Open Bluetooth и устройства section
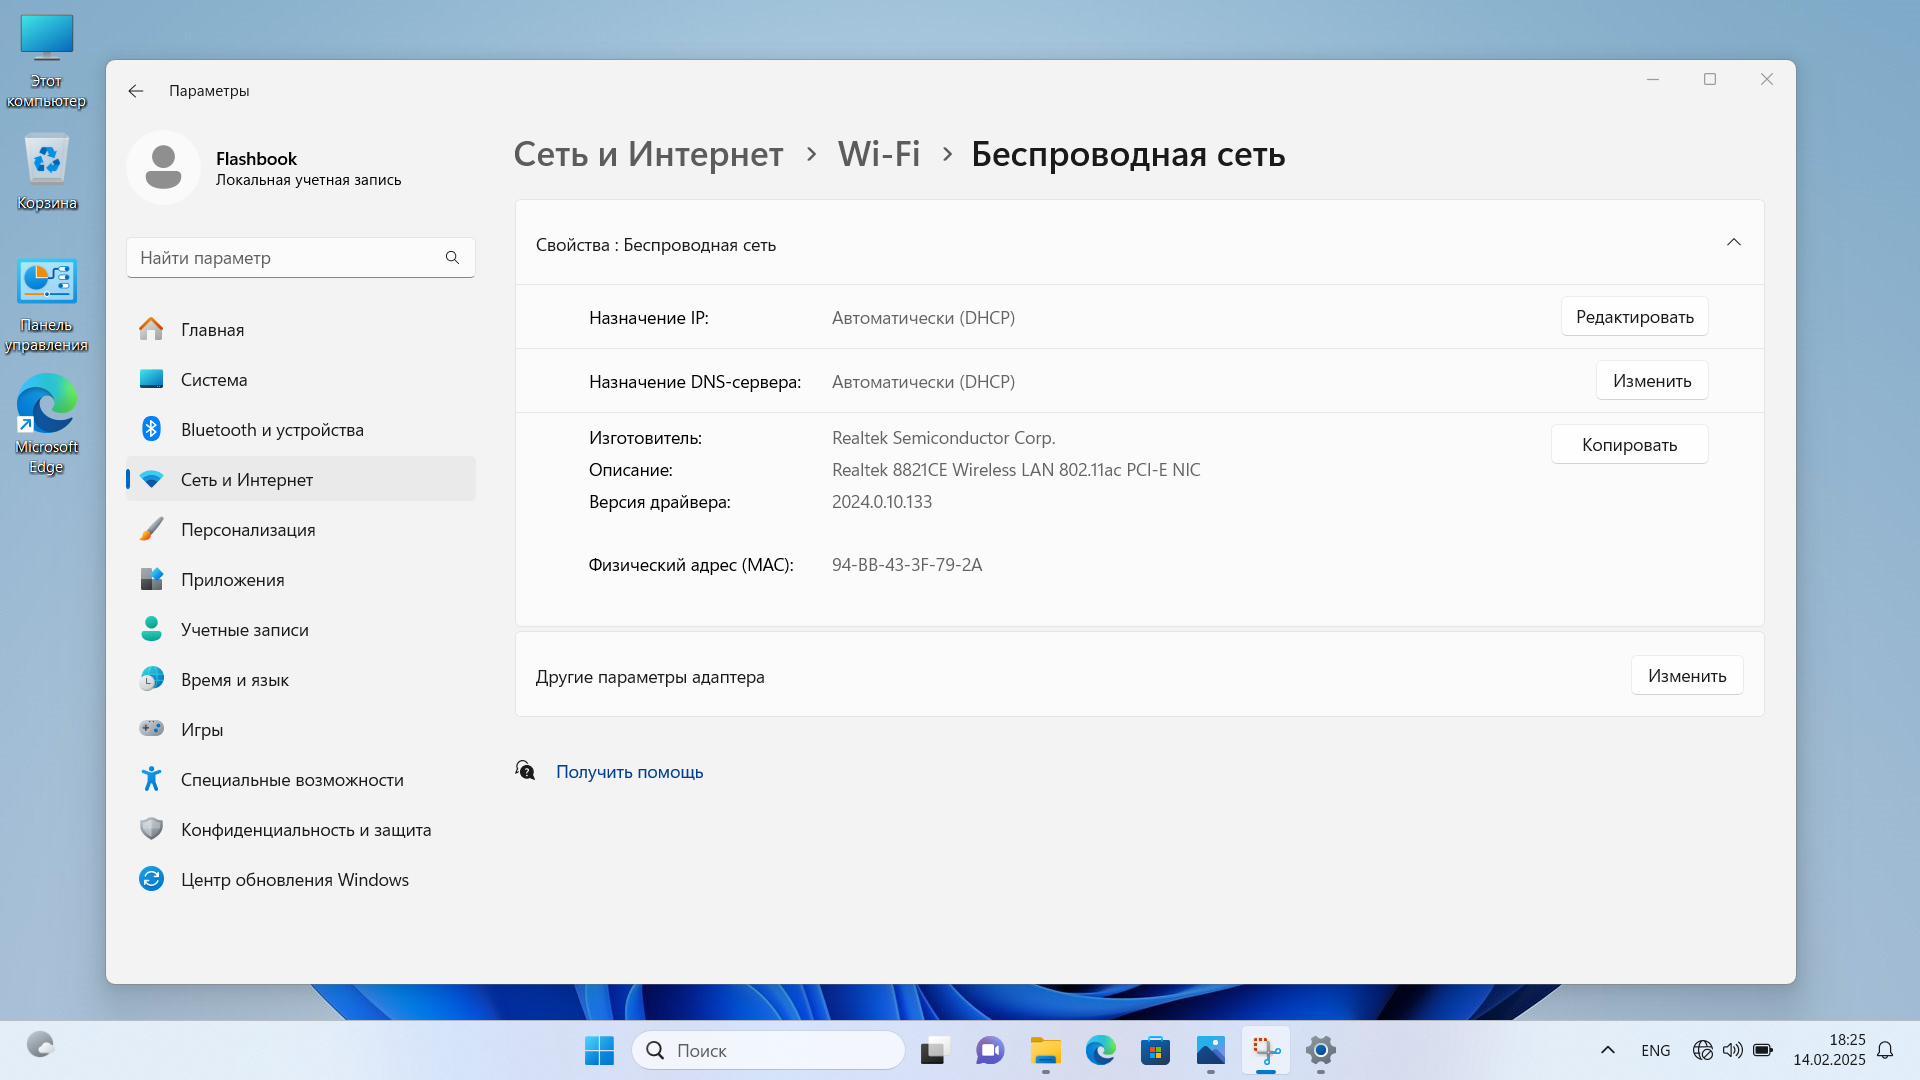Viewport: 1920px width, 1080px height. coord(272,430)
